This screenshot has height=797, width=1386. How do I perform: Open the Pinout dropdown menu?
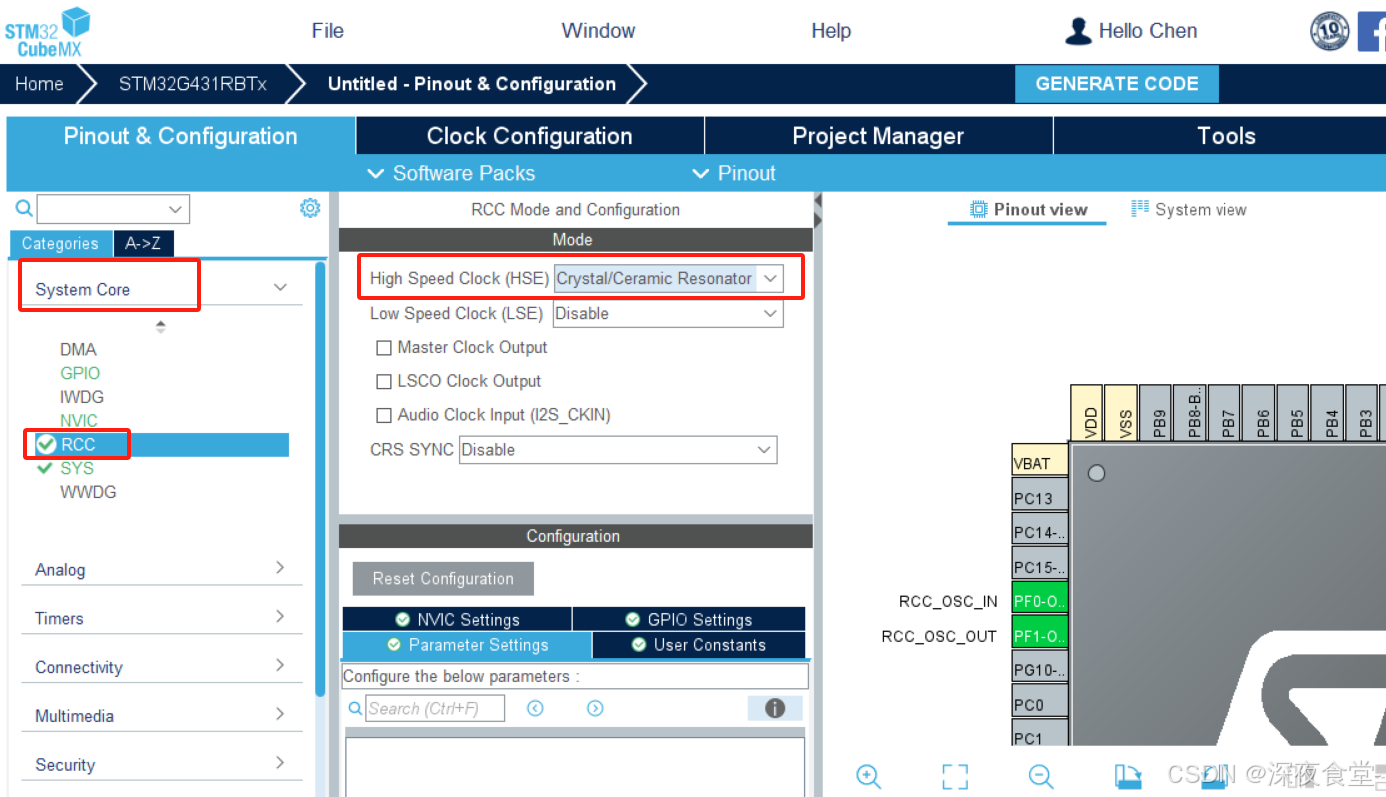(734, 173)
